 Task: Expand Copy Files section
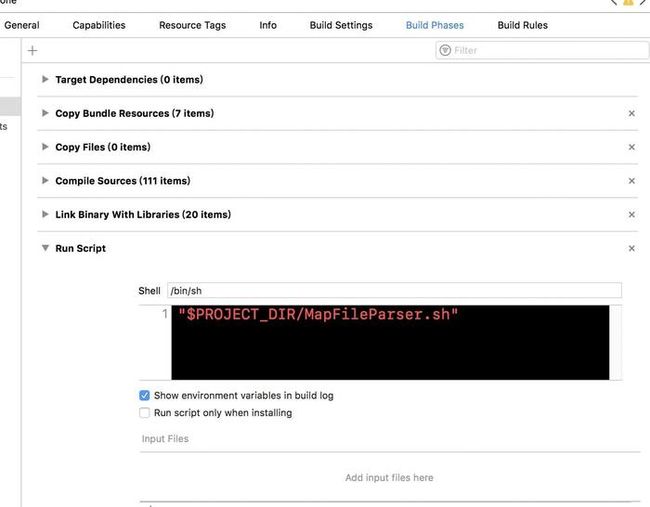[x=45, y=146]
